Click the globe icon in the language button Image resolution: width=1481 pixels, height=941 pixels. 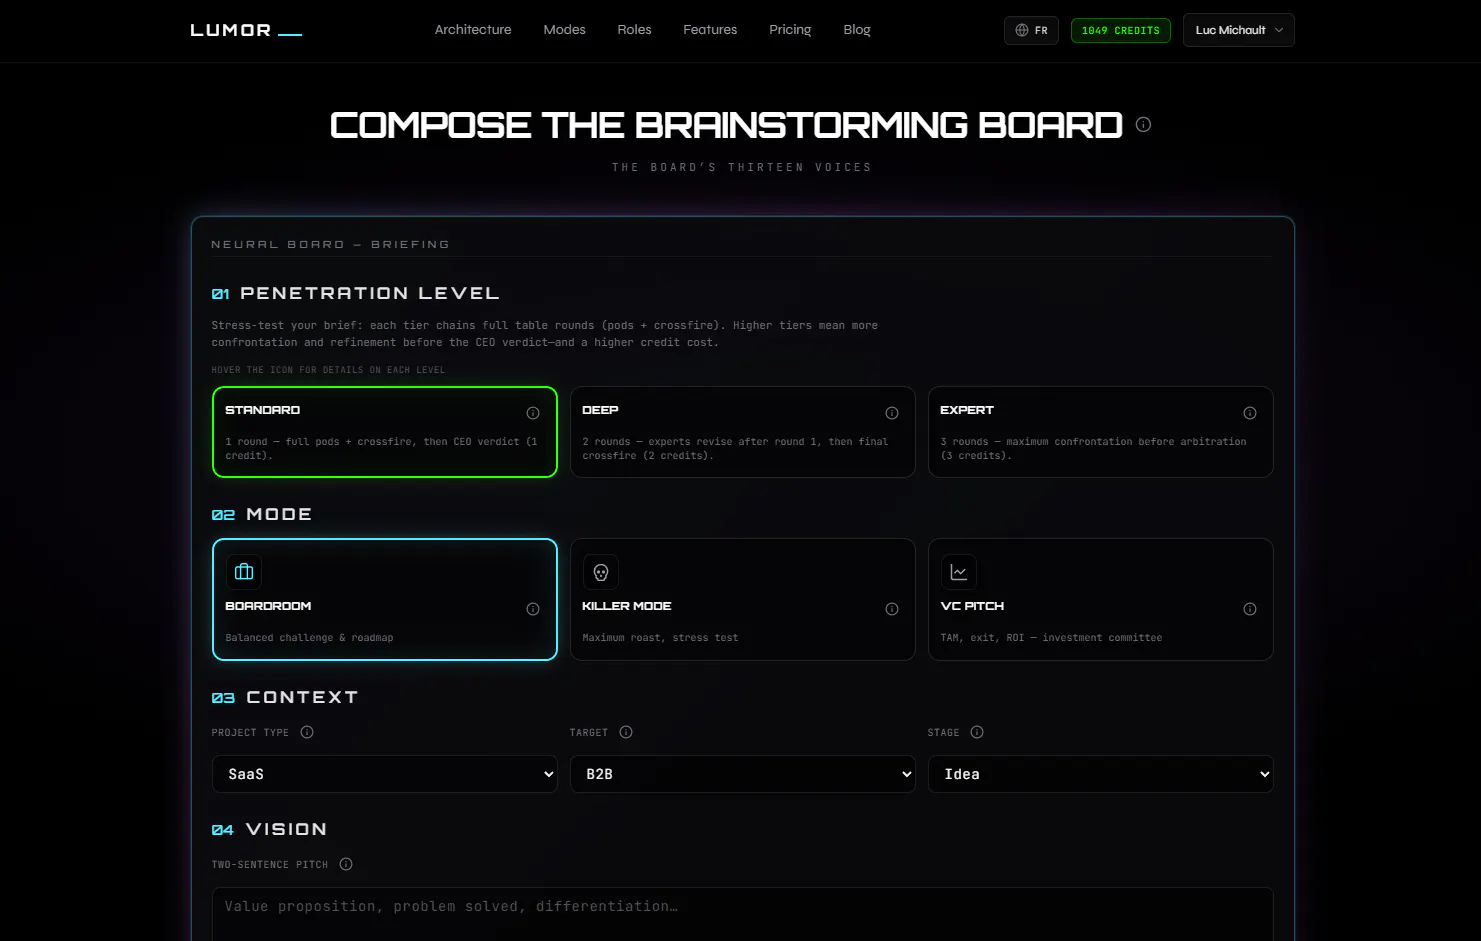pyautogui.click(x=1022, y=30)
